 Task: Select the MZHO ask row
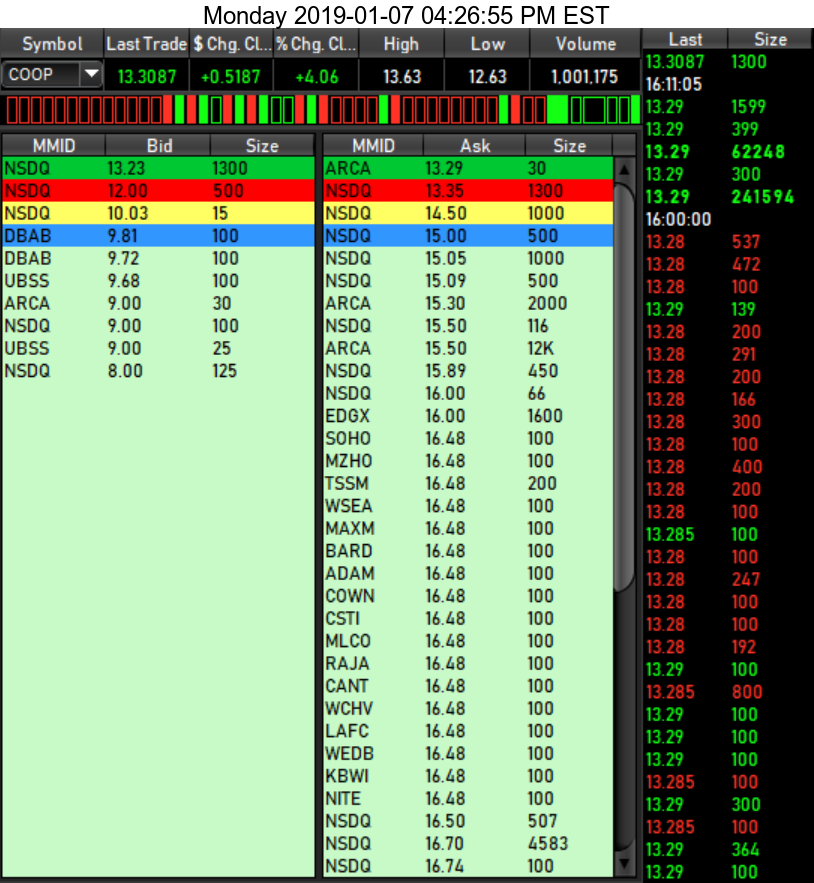pyautogui.click(x=468, y=461)
